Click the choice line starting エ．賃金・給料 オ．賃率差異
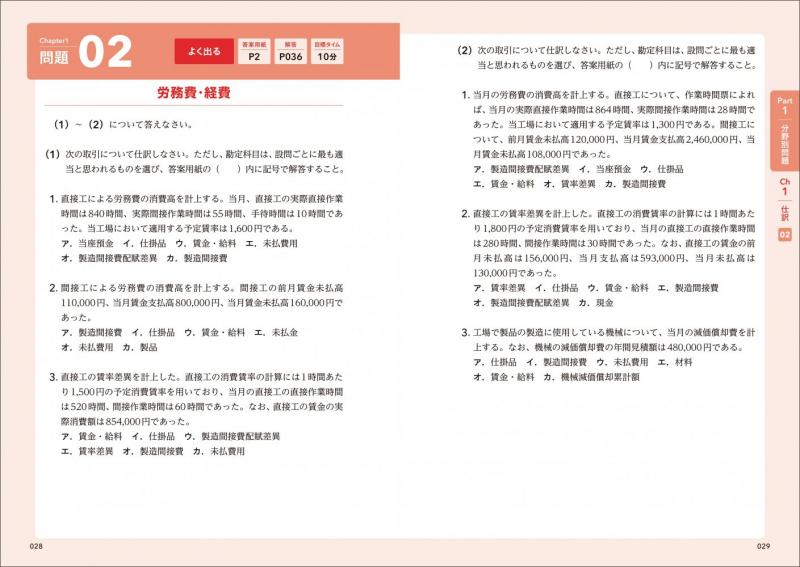800x567 pixels. click(x=569, y=184)
